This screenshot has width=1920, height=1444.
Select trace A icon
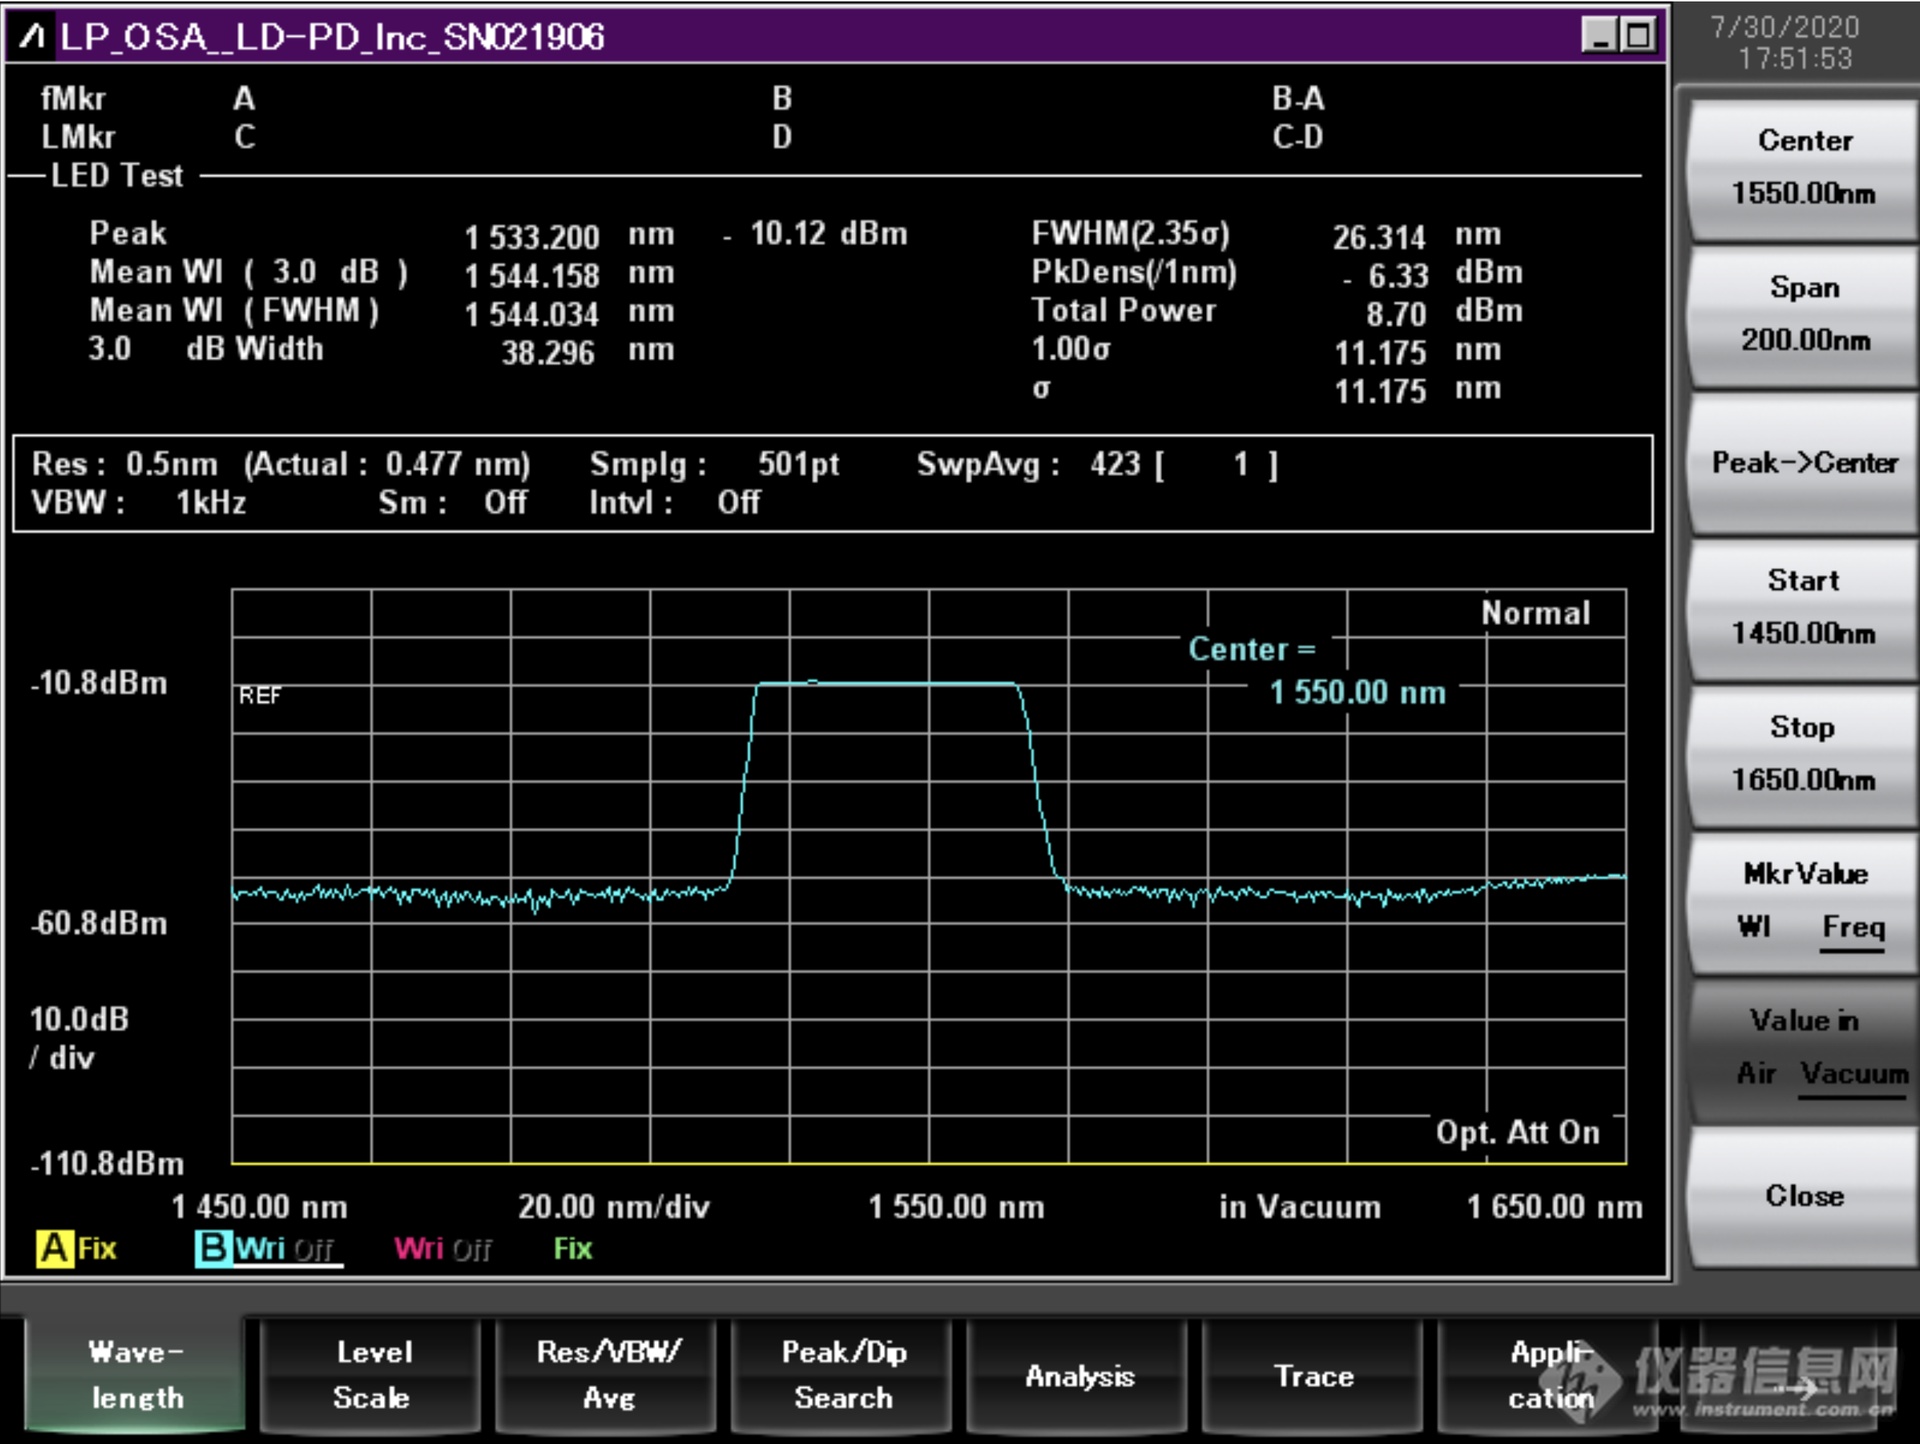point(54,1248)
